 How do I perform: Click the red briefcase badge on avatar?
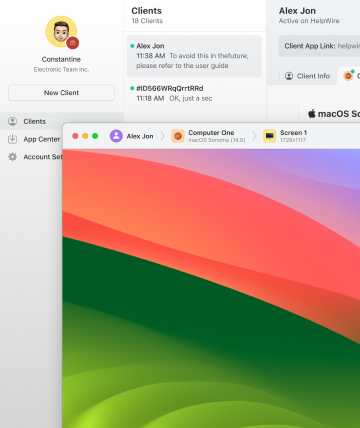pos(72,43)
